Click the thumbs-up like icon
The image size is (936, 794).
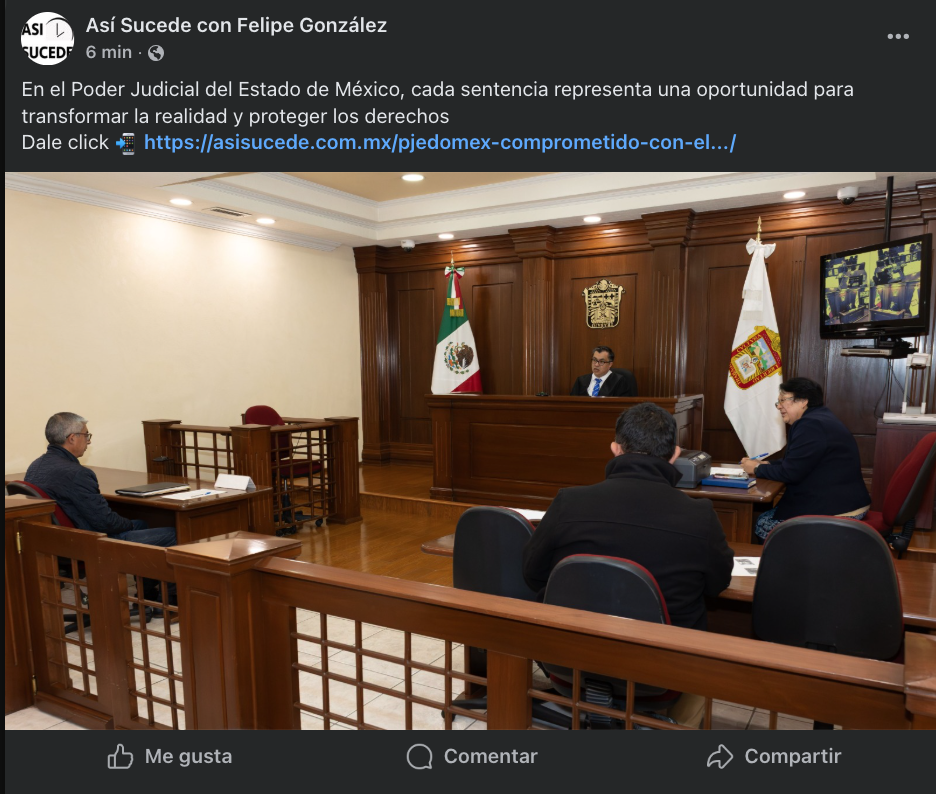pyautogui.click(x=120, y=756)
